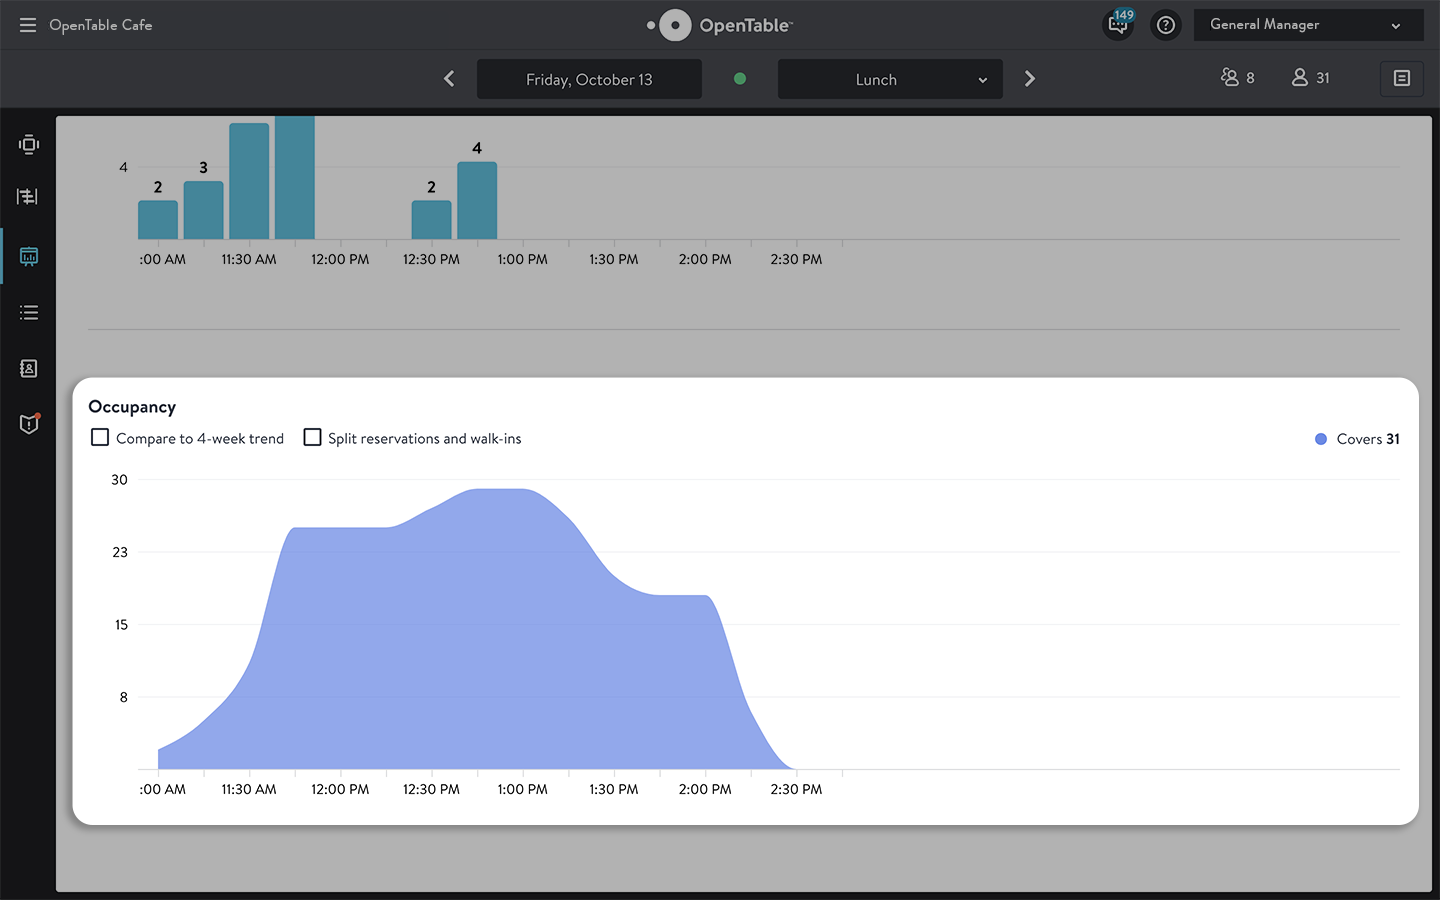Open the floor plan tables view in the sidebar
Viewport: 1440px width, 900px height.
coord(28,197)
